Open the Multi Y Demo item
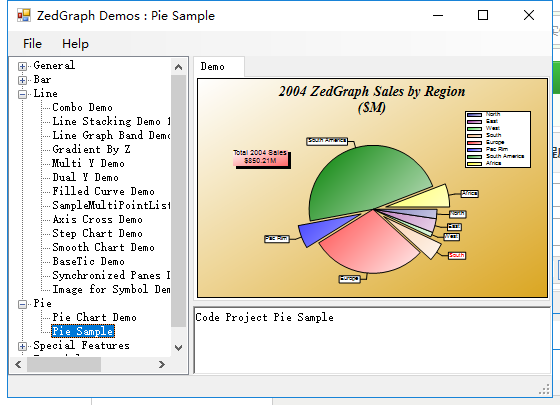 point(88,164)
